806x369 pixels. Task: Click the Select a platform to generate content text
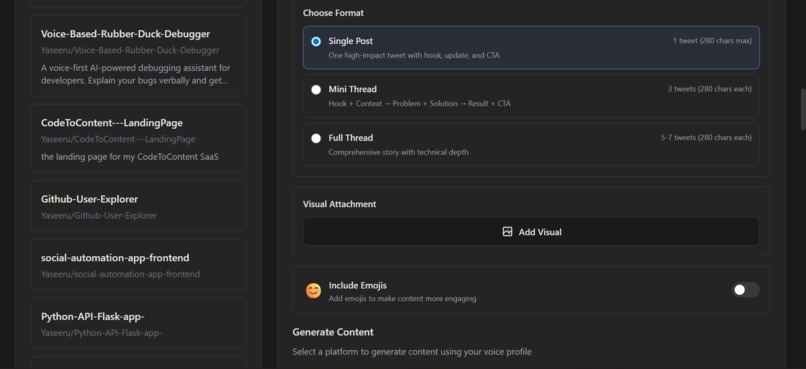(412, 352)
